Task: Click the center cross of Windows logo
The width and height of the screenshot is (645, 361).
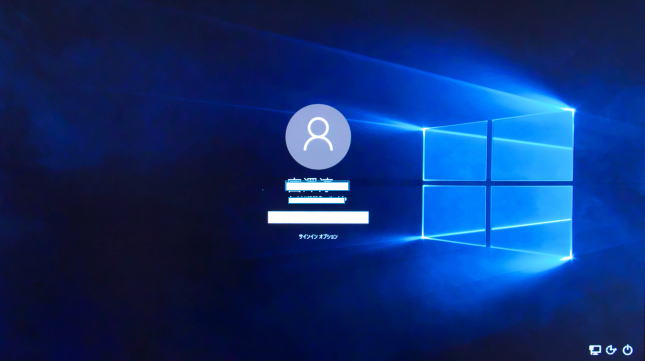Action: (489, 183)
